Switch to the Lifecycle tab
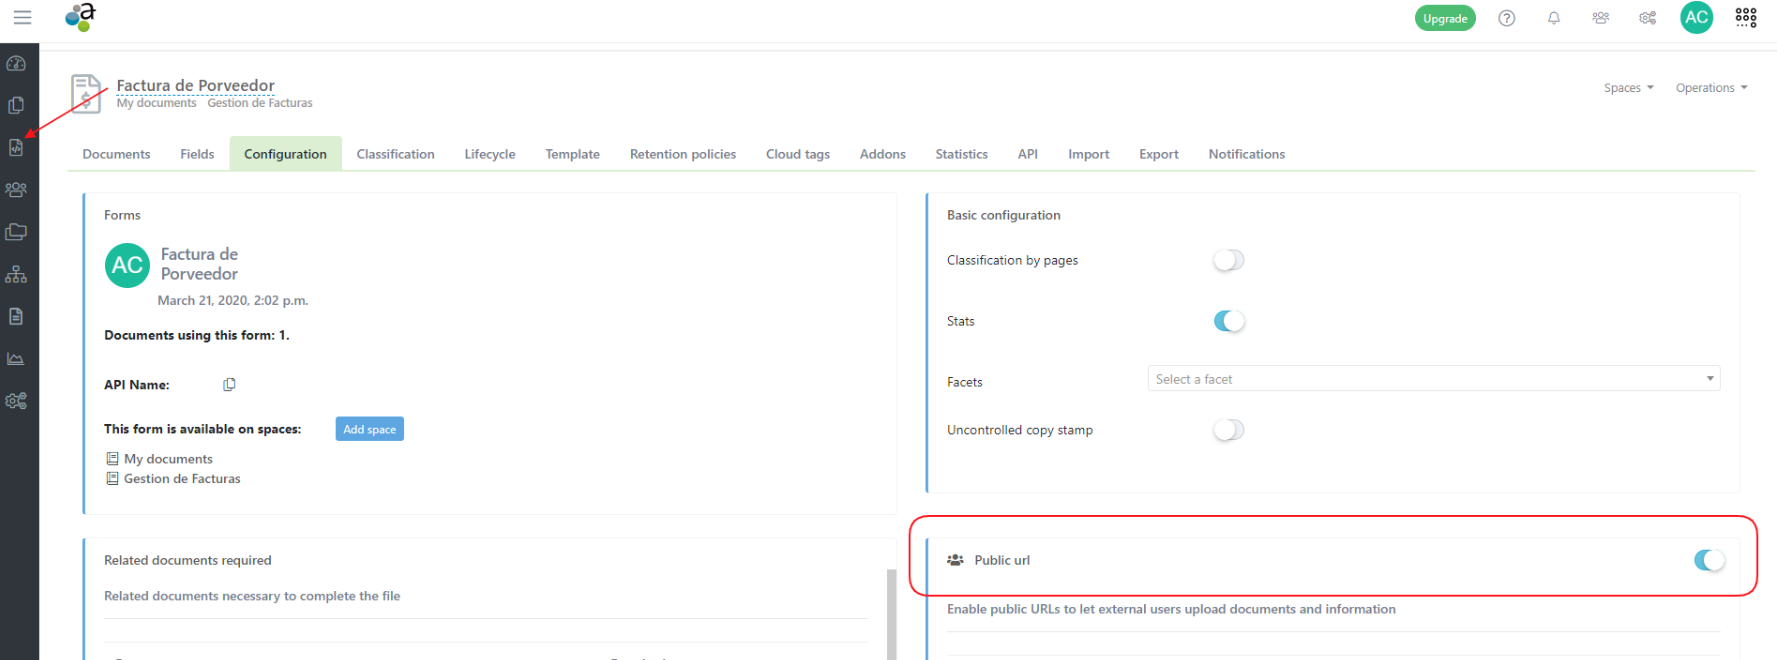Viewport: 1777px width, 660px height. point(489,154)
